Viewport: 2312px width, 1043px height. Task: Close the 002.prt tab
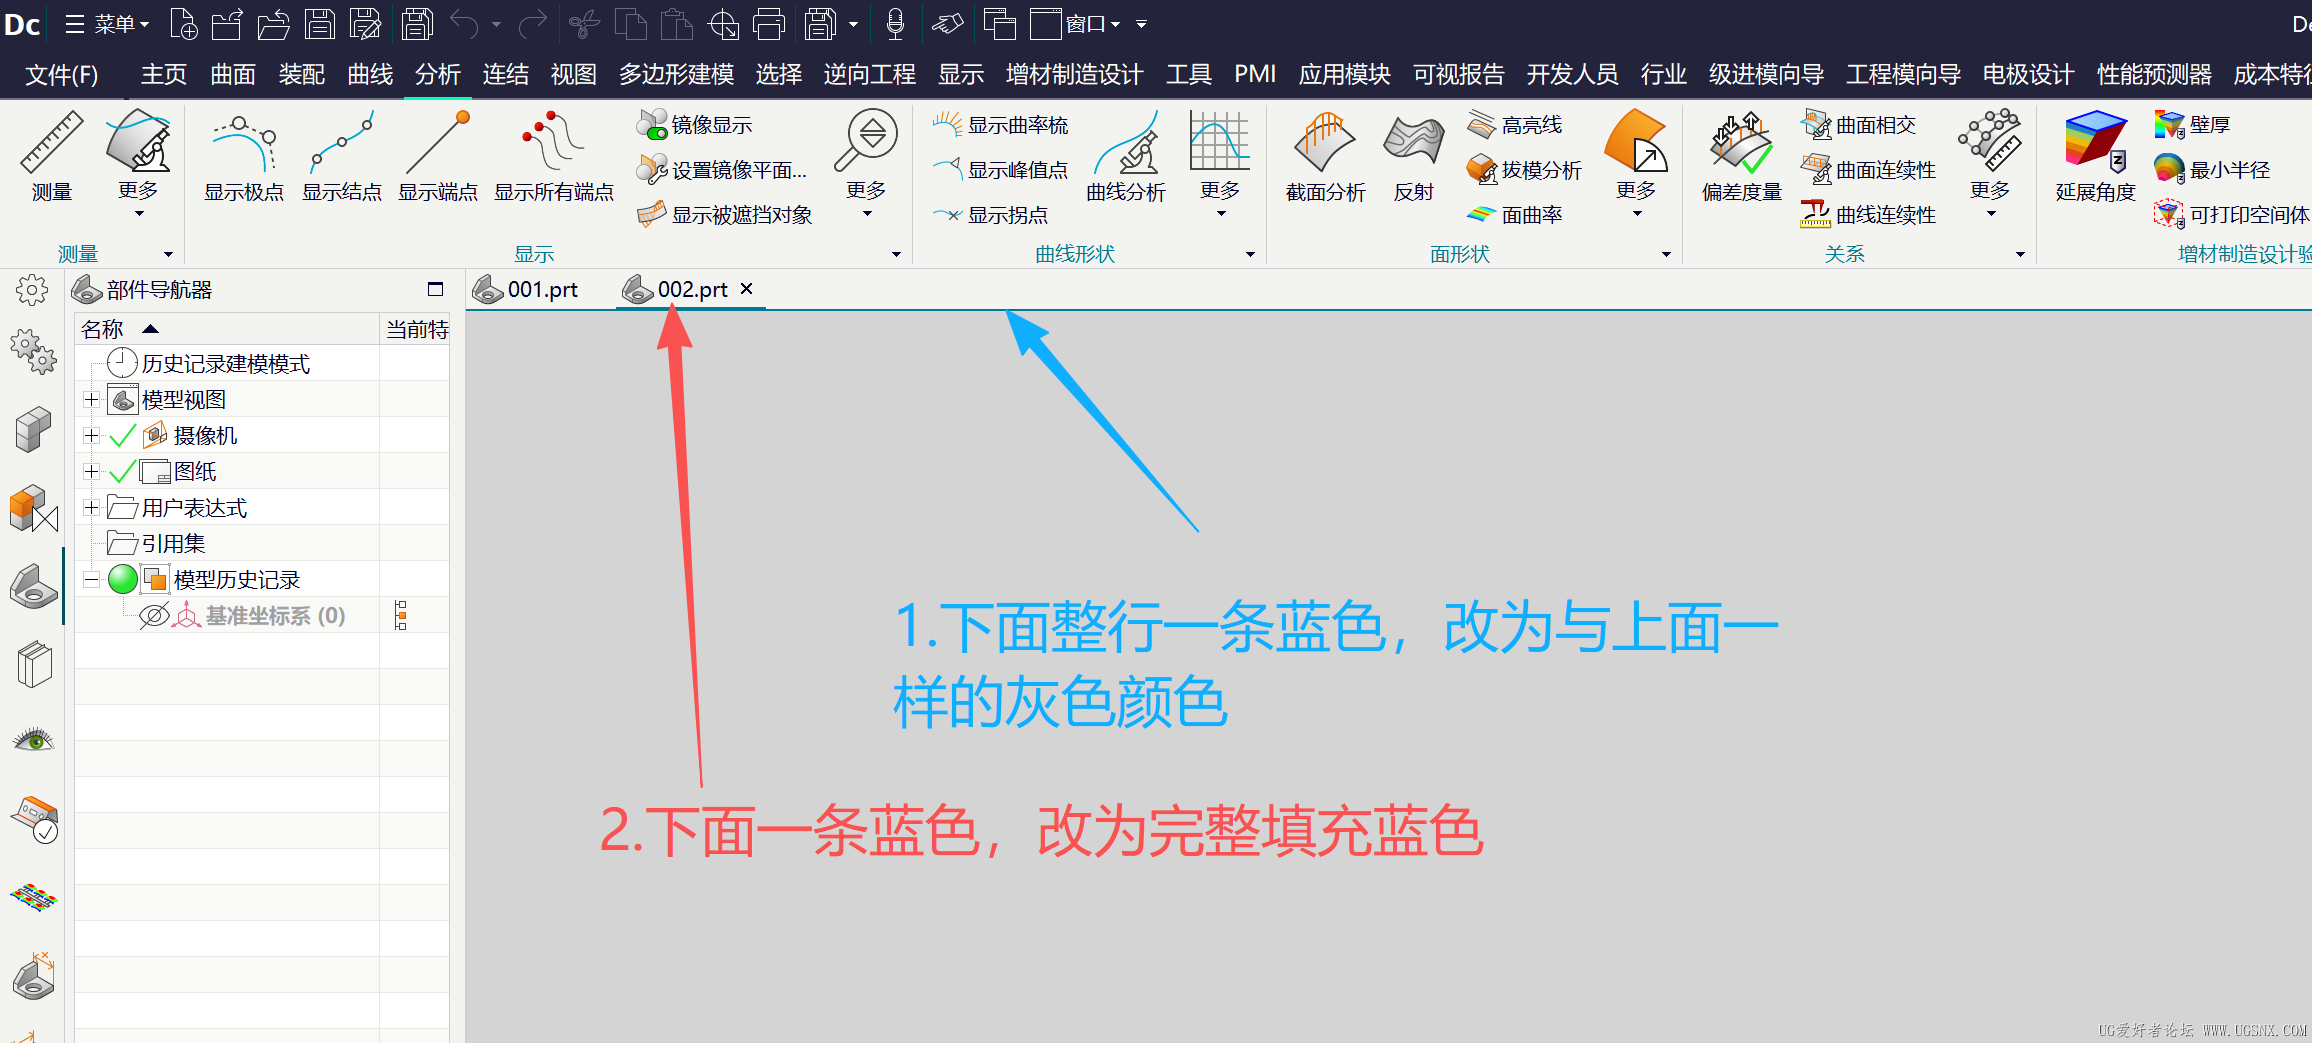[x=746, y=289]
